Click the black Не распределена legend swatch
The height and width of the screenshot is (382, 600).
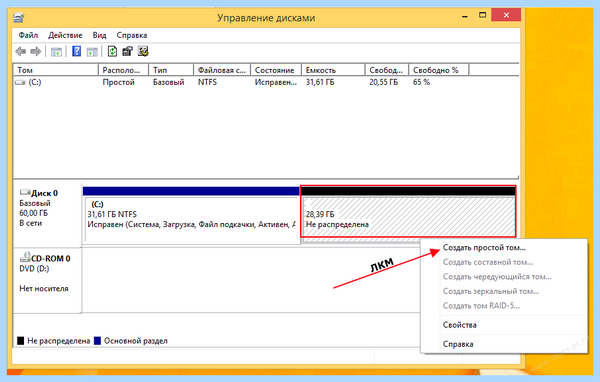click(21, 341)
